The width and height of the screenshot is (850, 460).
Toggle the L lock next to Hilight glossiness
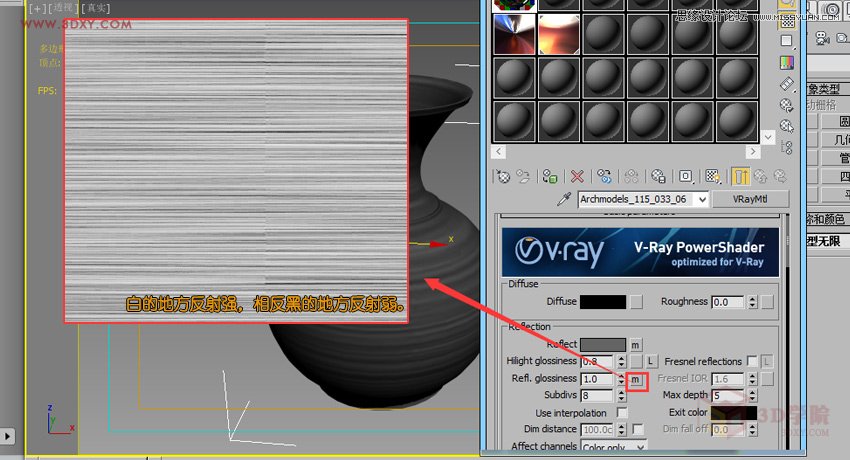click(x=651, y=361)
